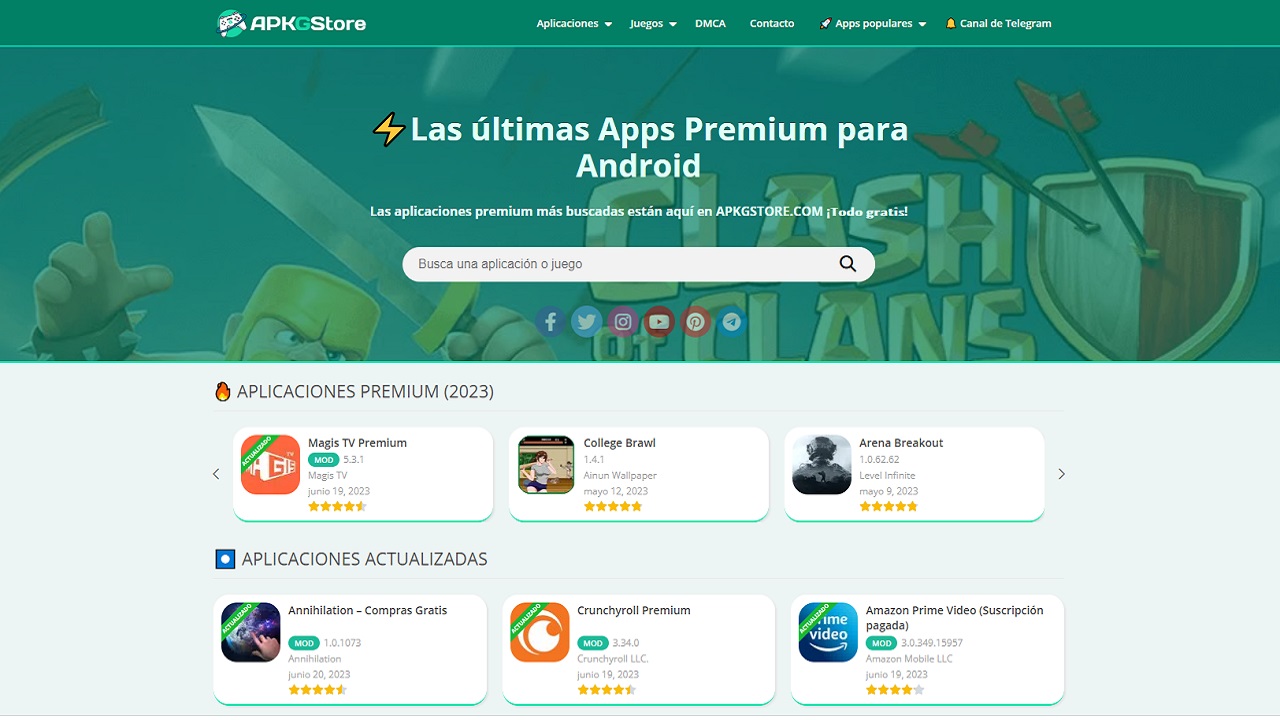Open the Telegram social icon

[732, 322]
